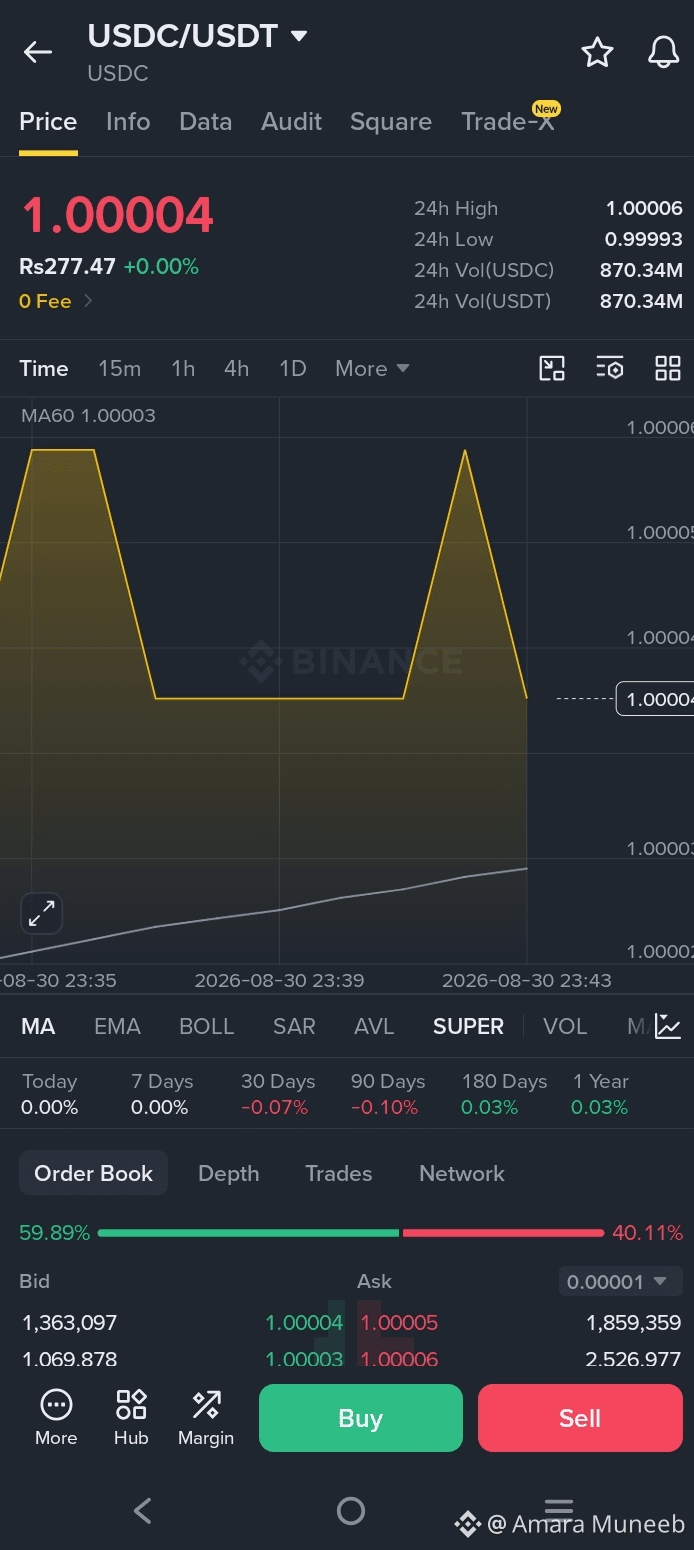Select the current price label 1.00004 on axis
694x1550 pixels.
pos(655,698)
